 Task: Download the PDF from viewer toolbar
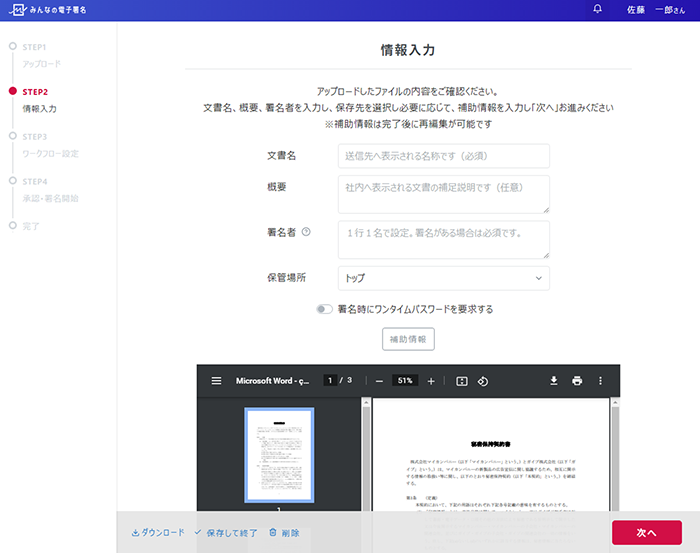click(x=553, y=381)
